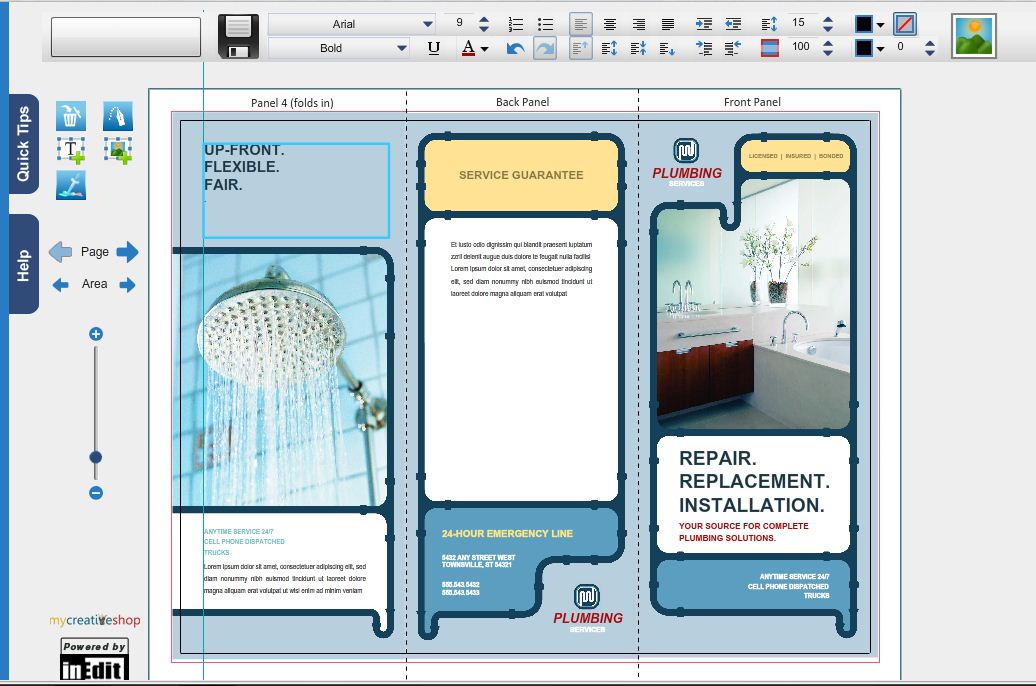Image resolution: width=1036 pixels, height=686 pixels.
Task: Click the numbered list icon
Action: pyautogui.click(x=516, y=24)
